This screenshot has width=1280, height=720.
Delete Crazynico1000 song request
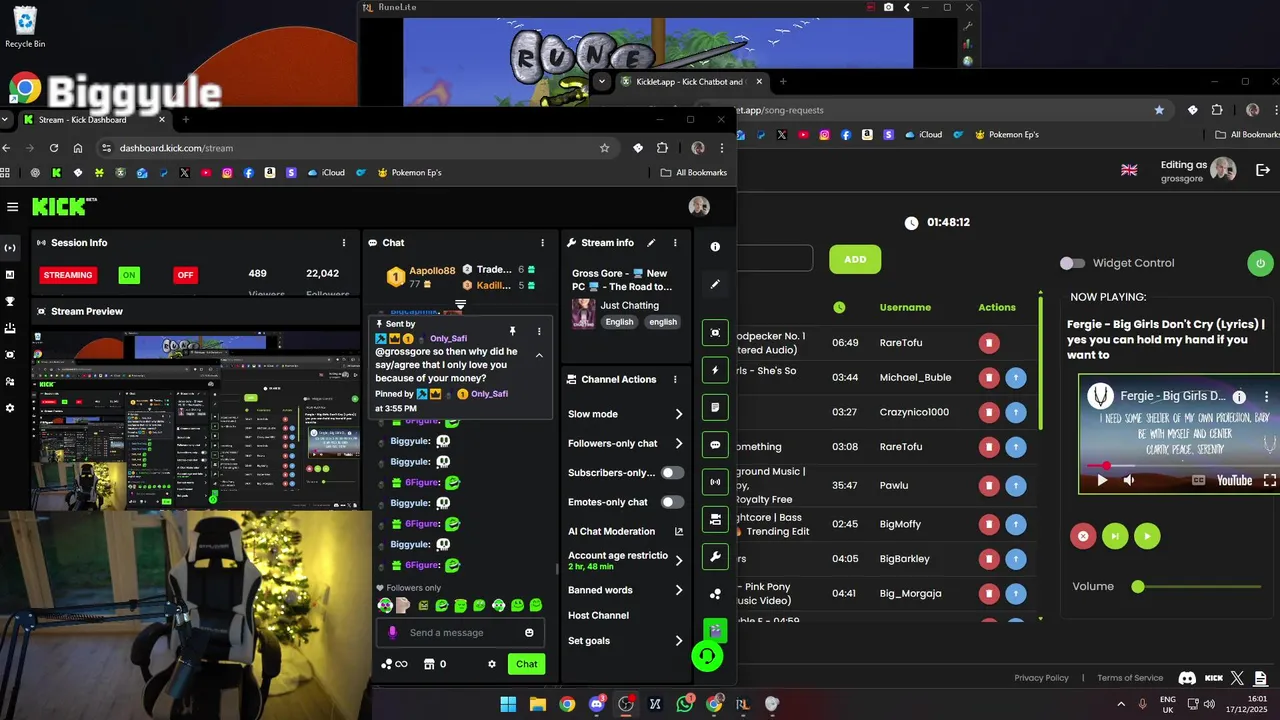pos(989,412)
